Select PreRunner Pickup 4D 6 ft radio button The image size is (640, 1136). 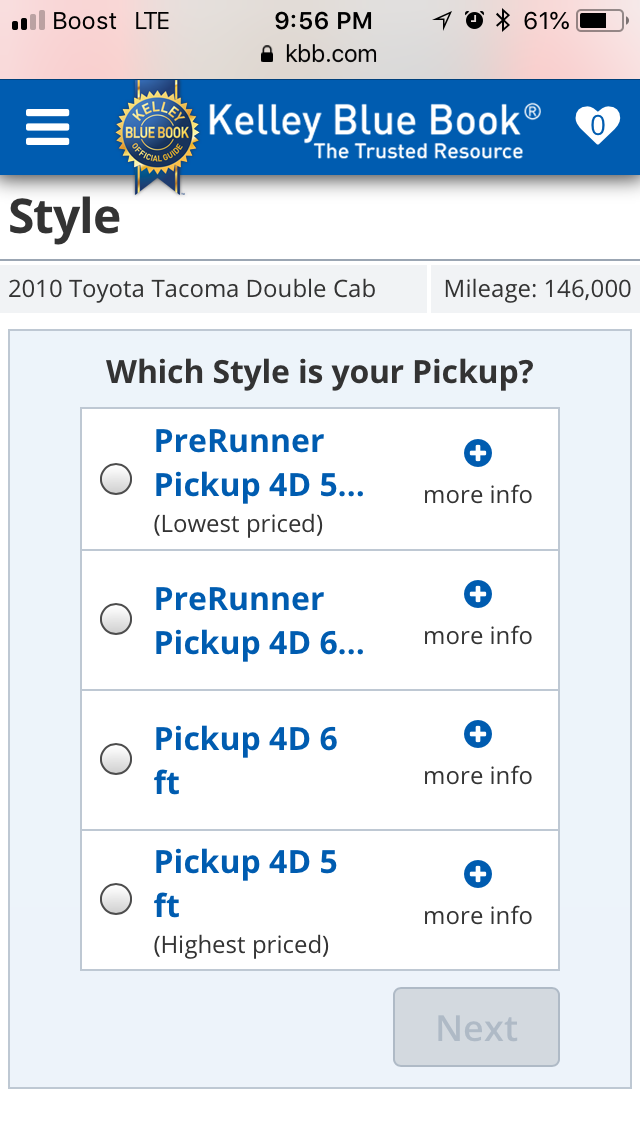point(116,619)
